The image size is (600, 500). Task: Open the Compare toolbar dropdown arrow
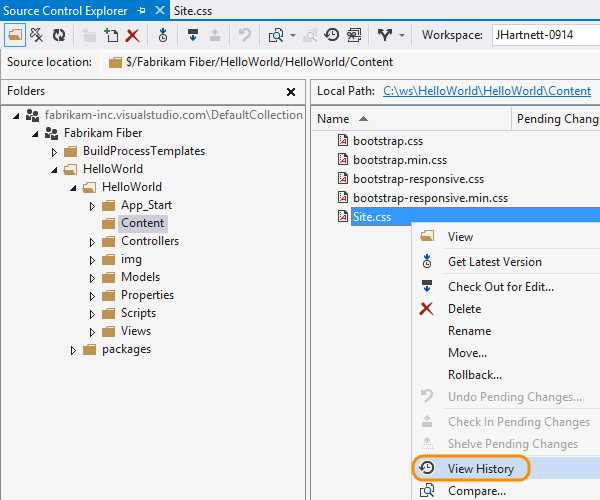(293, 36)
